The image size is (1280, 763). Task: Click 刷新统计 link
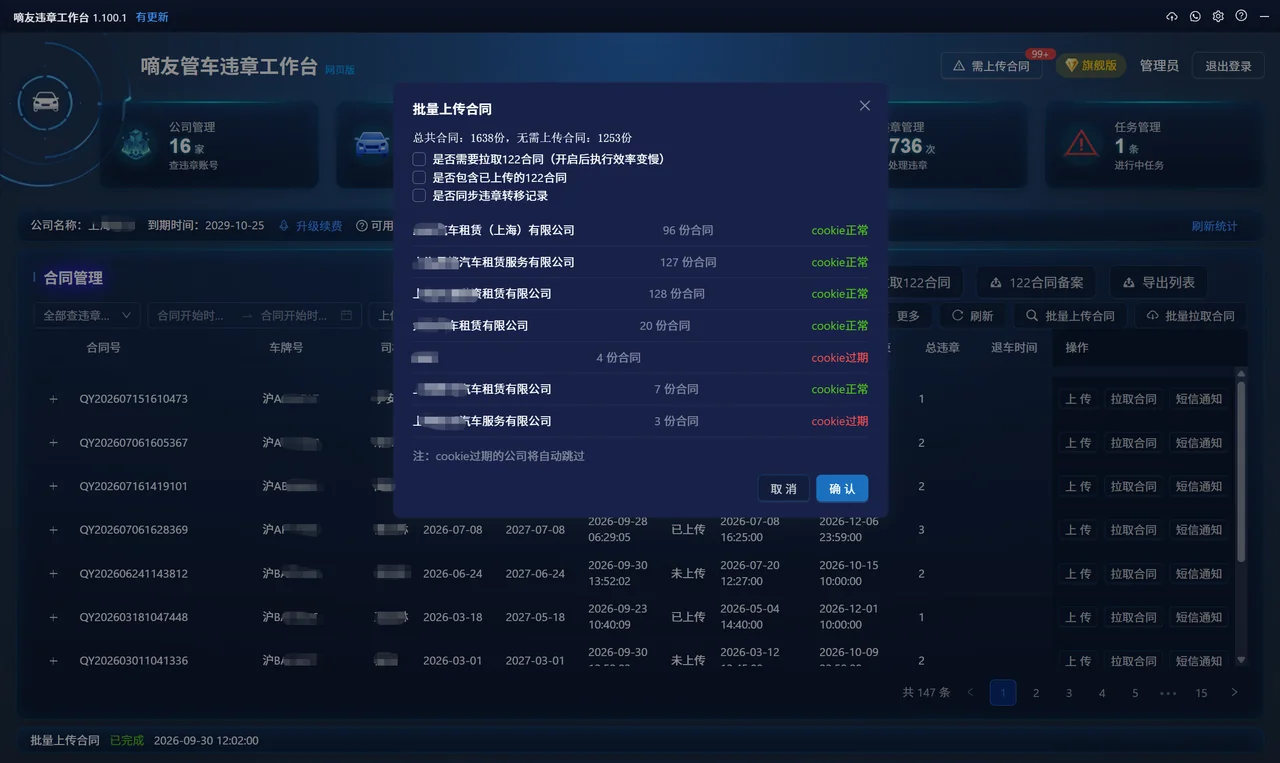pos(1214,226)
